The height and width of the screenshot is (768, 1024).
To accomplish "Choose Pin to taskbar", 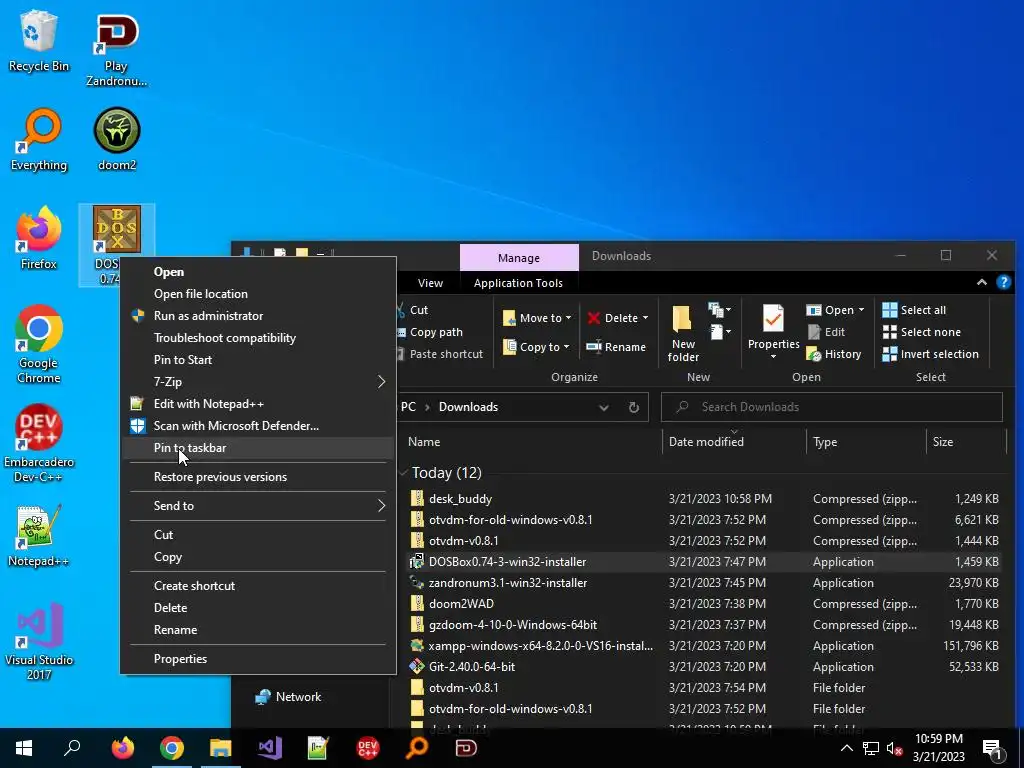I will point(257,447).
